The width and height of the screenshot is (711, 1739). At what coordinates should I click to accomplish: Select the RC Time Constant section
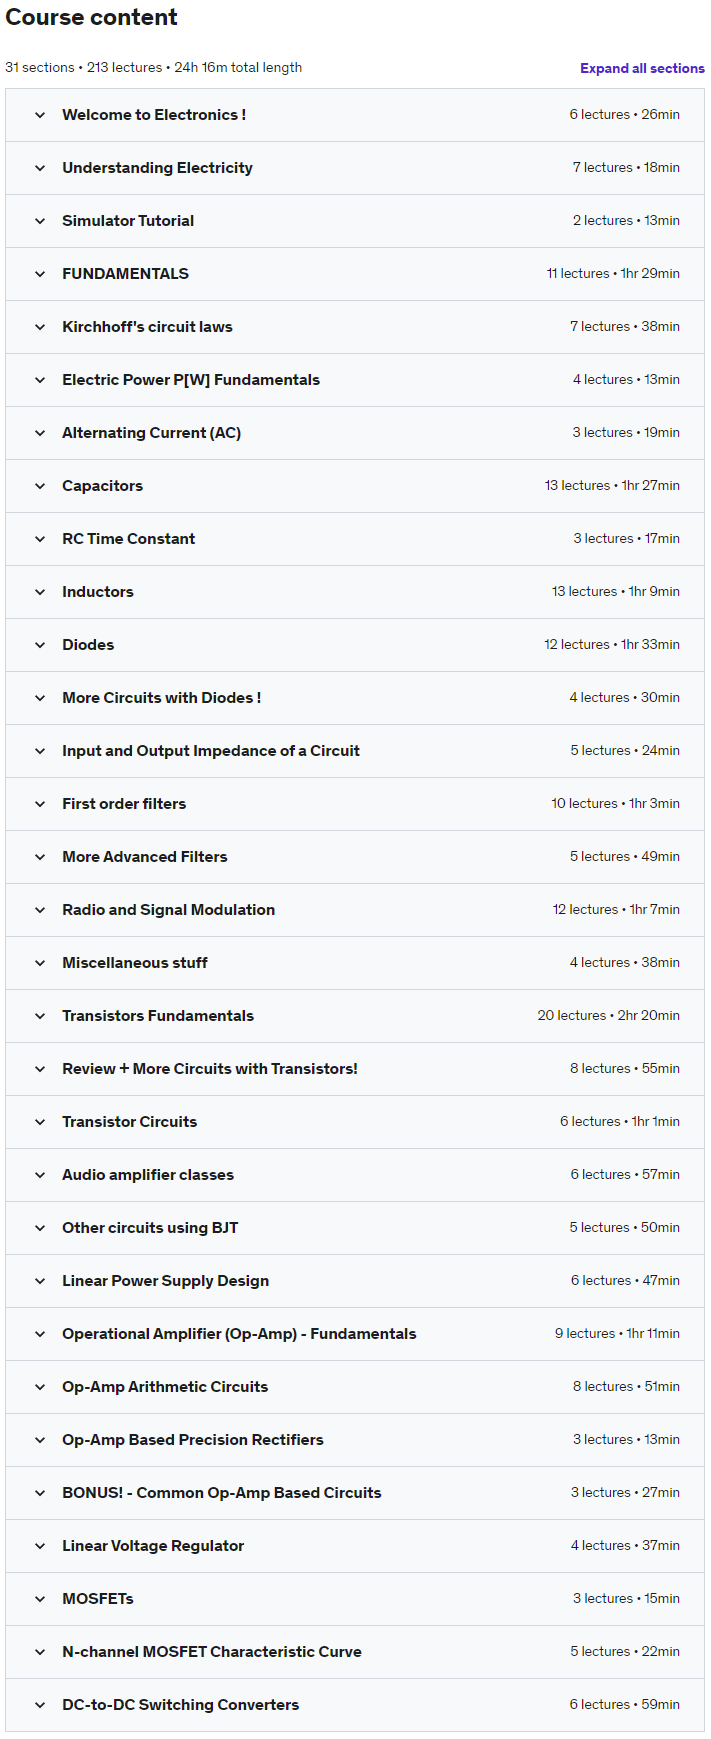pyautogui.click(x=129, y=539)
